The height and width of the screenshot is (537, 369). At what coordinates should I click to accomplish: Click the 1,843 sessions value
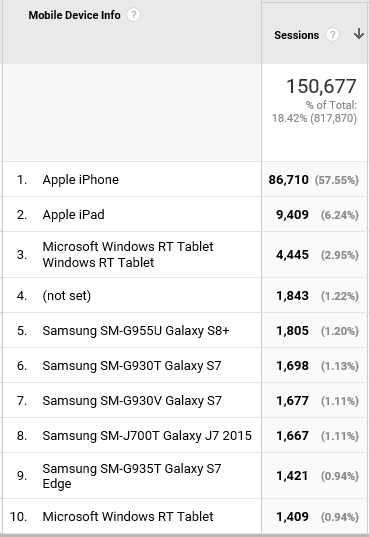point(292,296)
